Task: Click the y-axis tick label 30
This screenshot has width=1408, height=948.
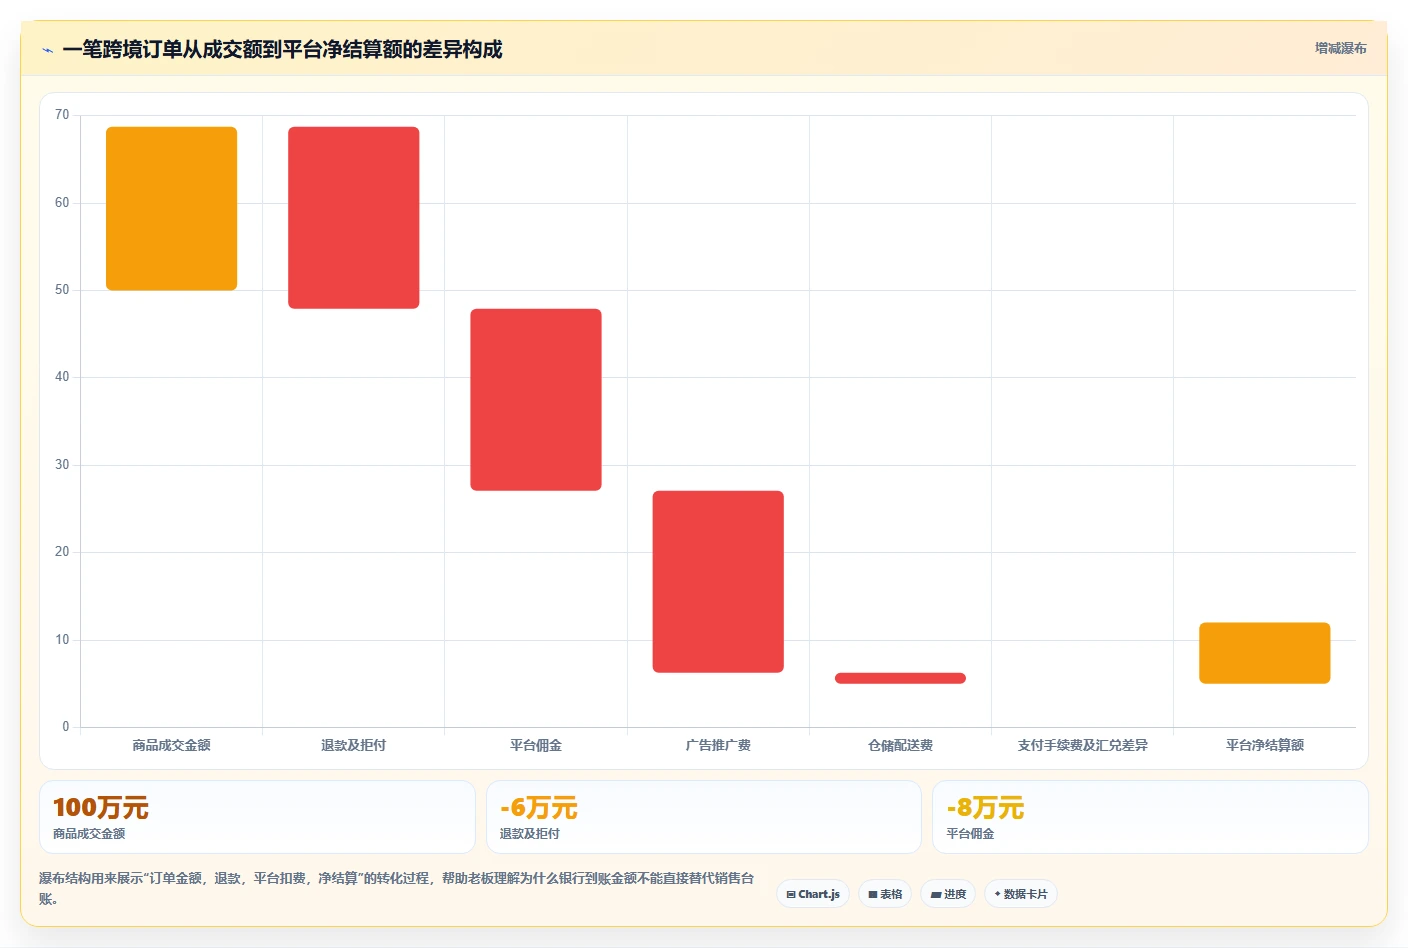Action: click(x=62, y=465)
